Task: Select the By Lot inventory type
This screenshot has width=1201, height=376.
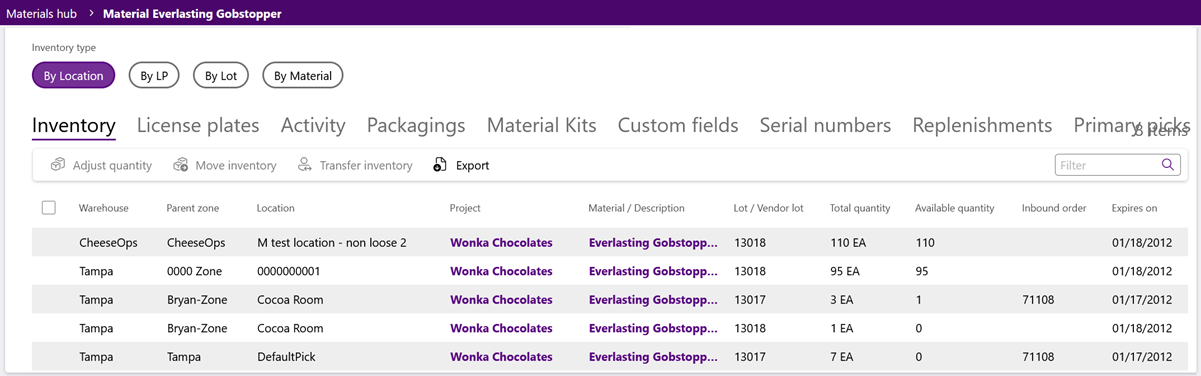Action: click(x=221, y=75)
